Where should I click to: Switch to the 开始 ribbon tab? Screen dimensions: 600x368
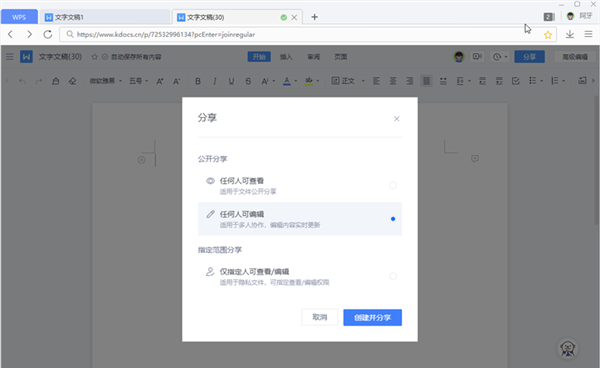tap(259, 57)
